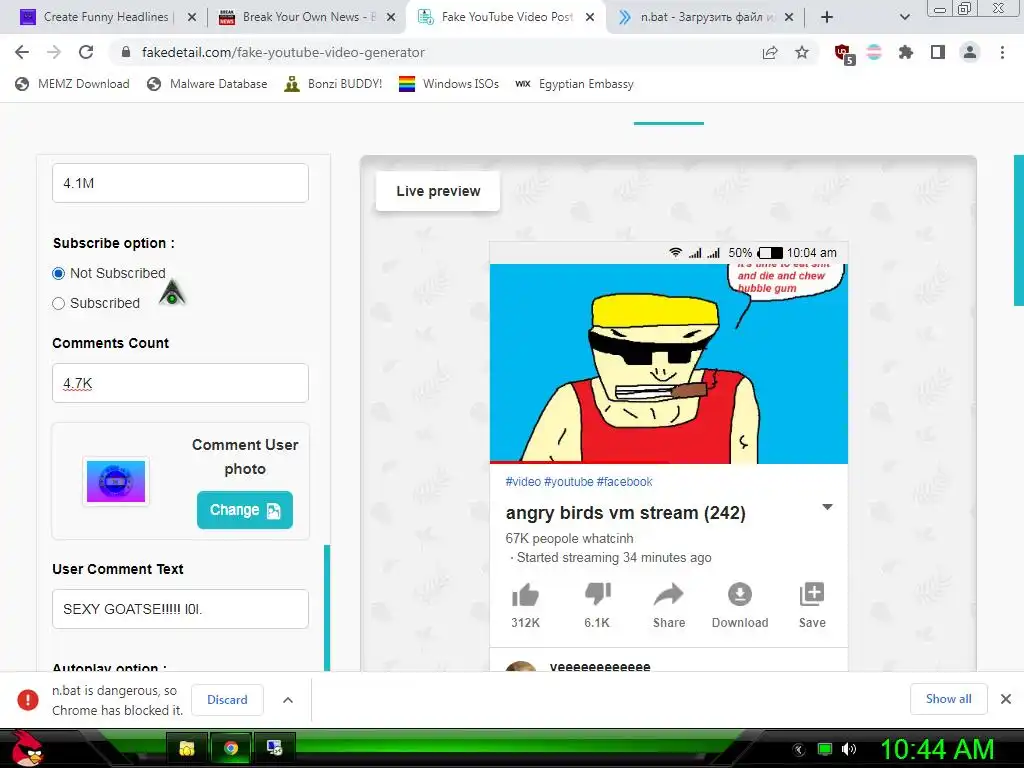Expand the tab search chevron
Image resolution: width=1024 pixels, height=768 pixels.
point(904,17)
